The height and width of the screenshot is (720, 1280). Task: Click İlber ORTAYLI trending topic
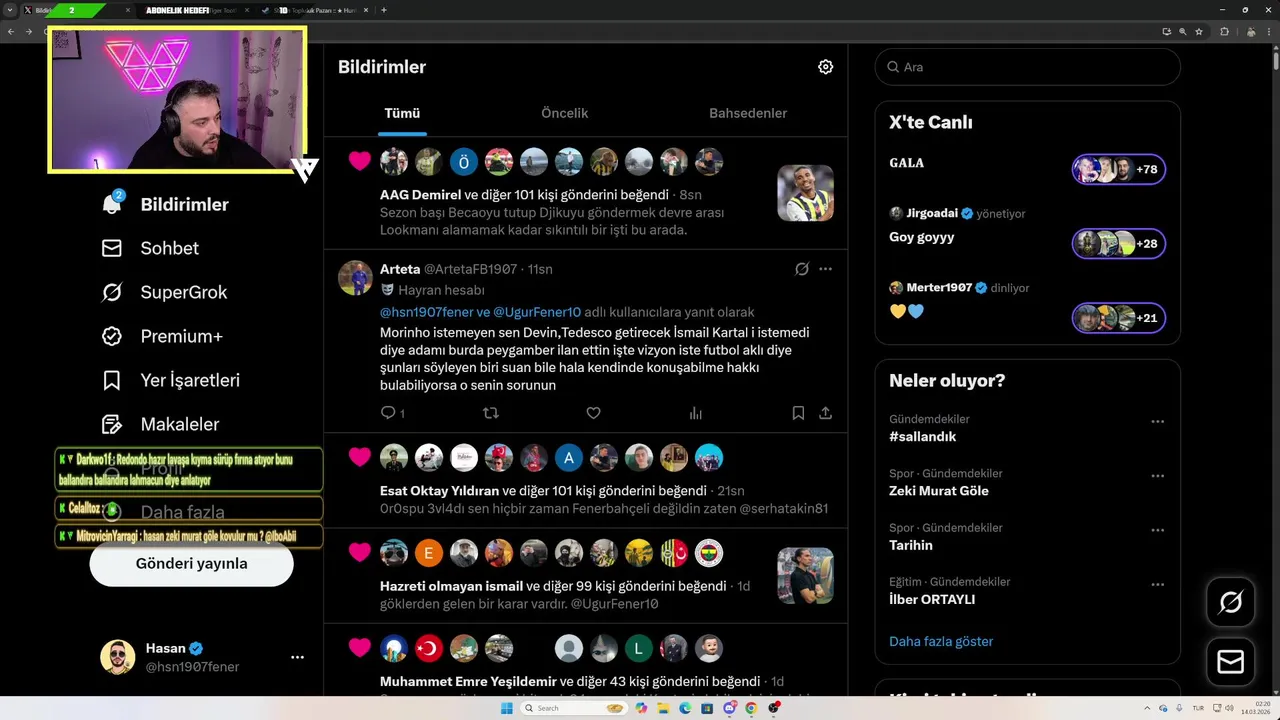[932, 599]
